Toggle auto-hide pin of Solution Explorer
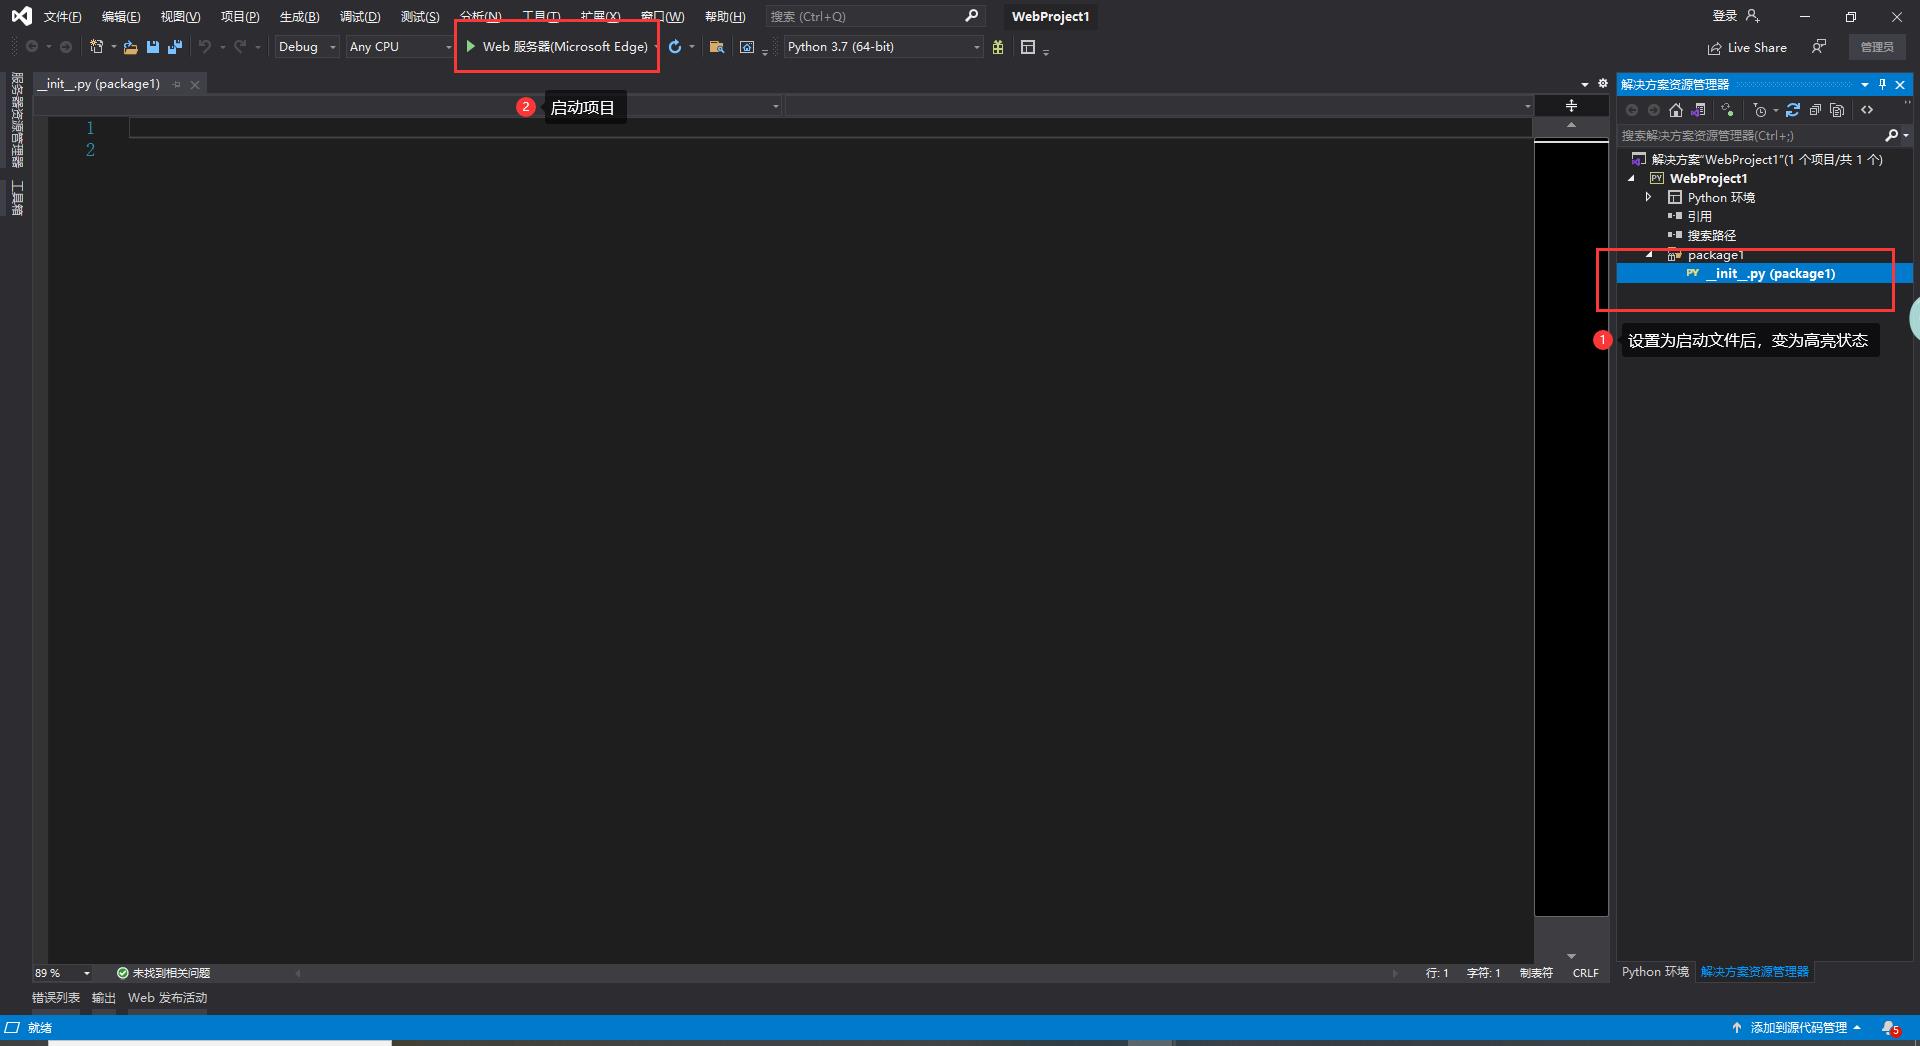Viewport: 1920px width, 1046px height. (1882, 84)
